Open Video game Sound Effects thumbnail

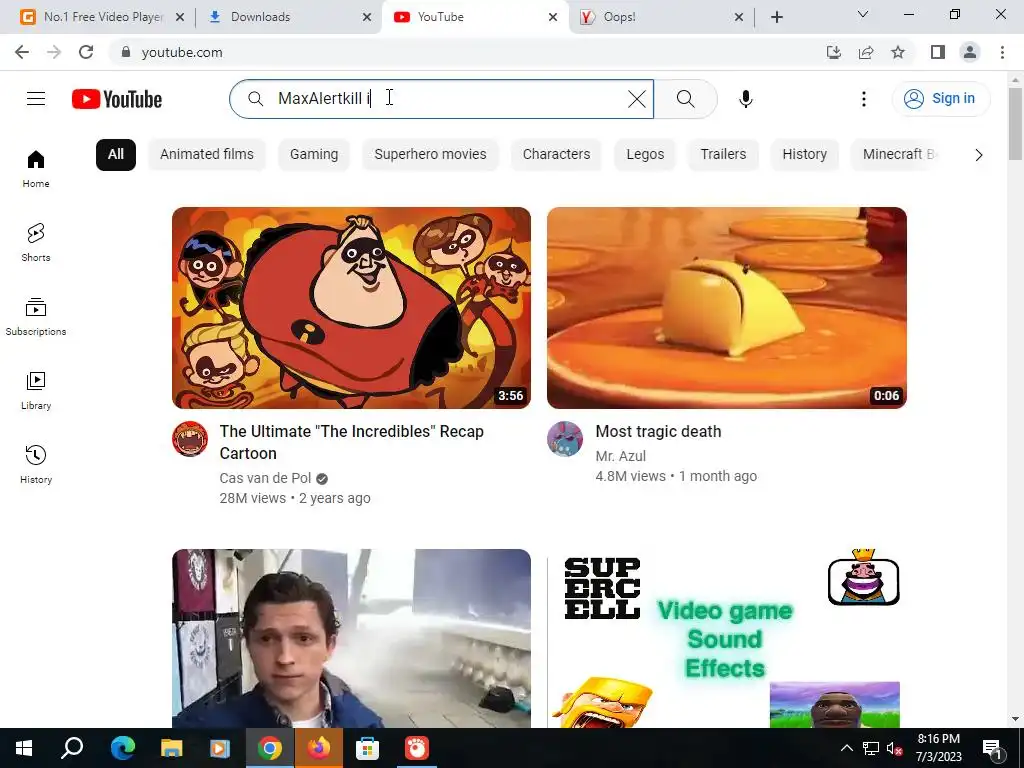click(726, 638)
